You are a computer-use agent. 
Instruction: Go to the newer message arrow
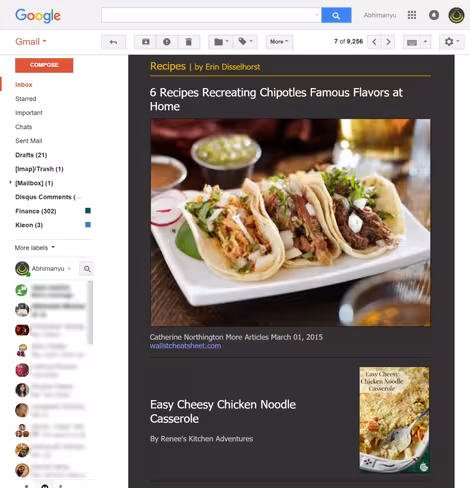374,42
